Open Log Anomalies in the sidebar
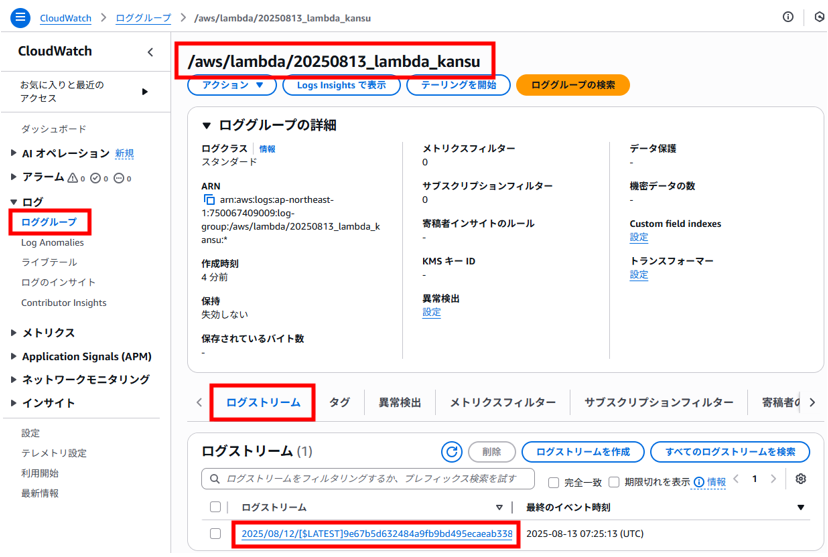 tap(52, 242)
